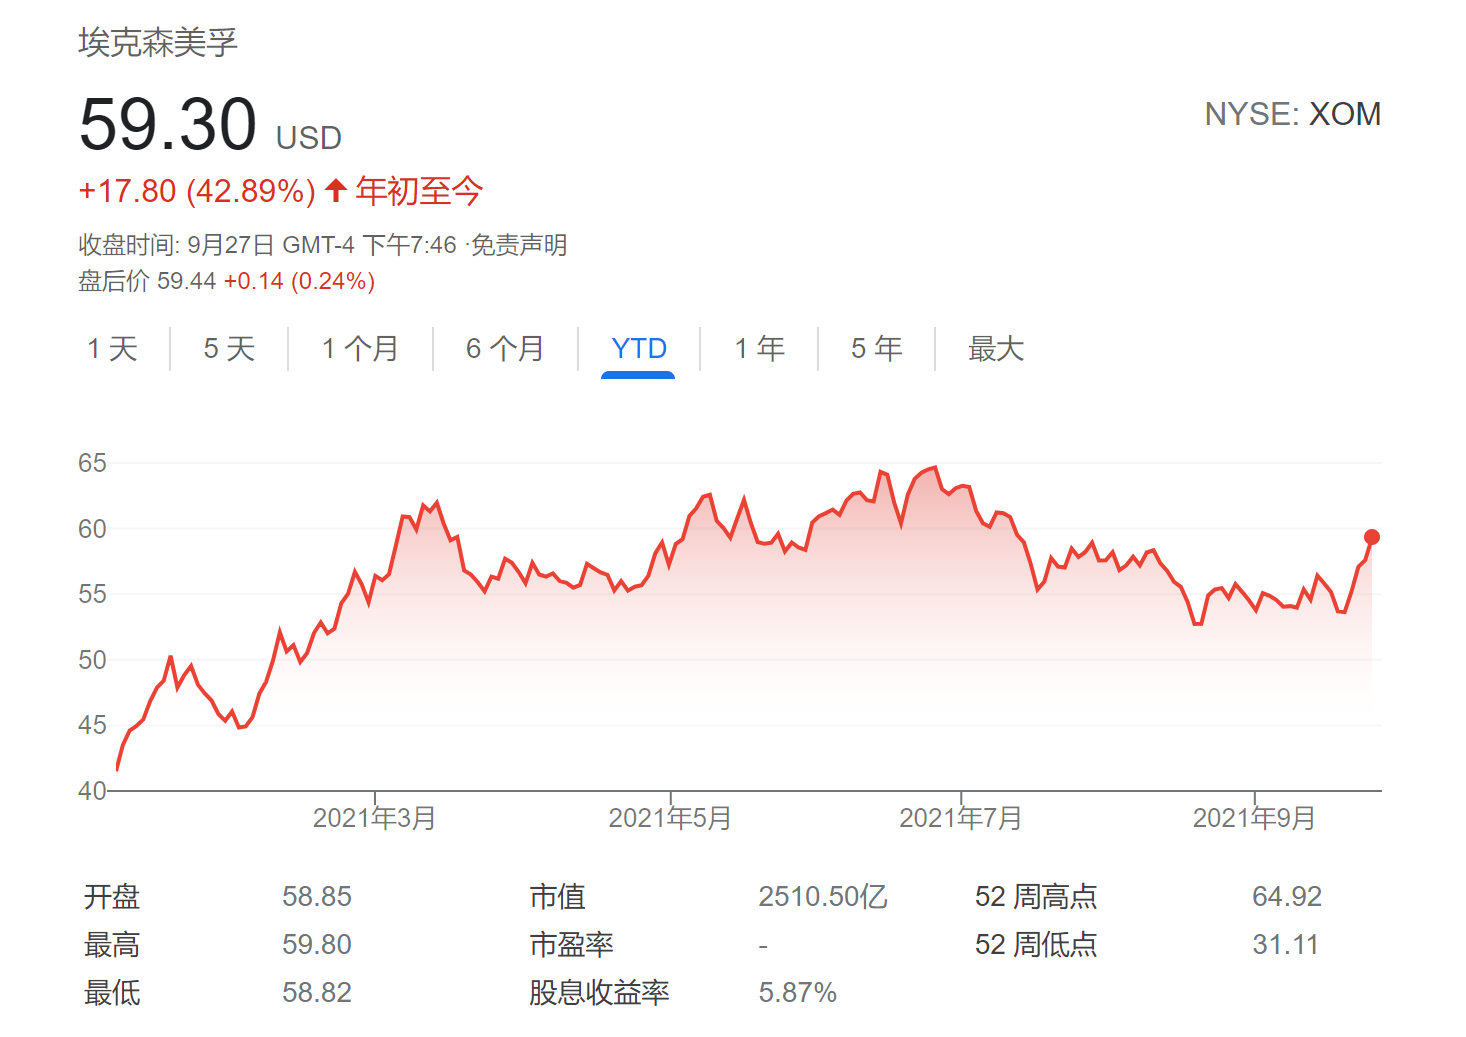
Task: Click the 股息收益率 value 5.87%
Action: point(797,992)
